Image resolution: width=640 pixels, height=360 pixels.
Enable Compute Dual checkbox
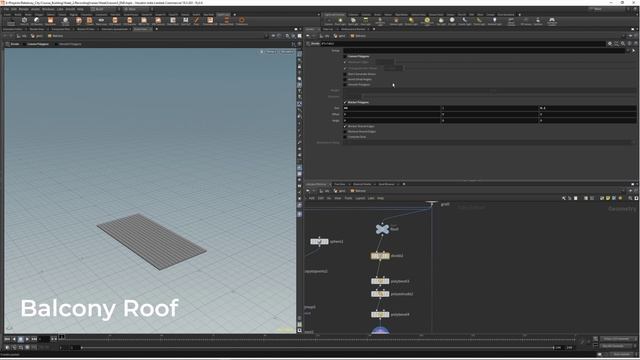coord(345,137)
